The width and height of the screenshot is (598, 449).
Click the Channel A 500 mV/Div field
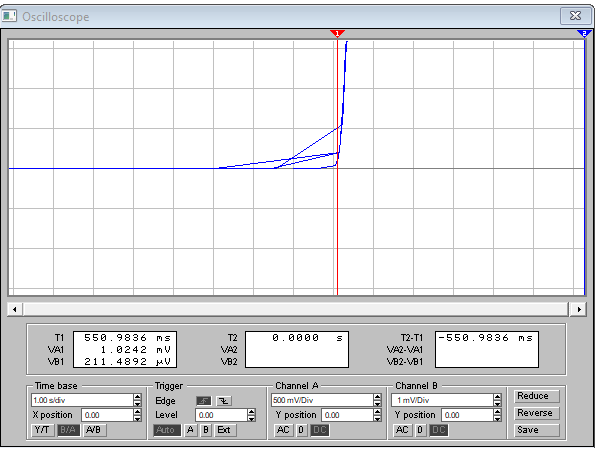point(322,400)
